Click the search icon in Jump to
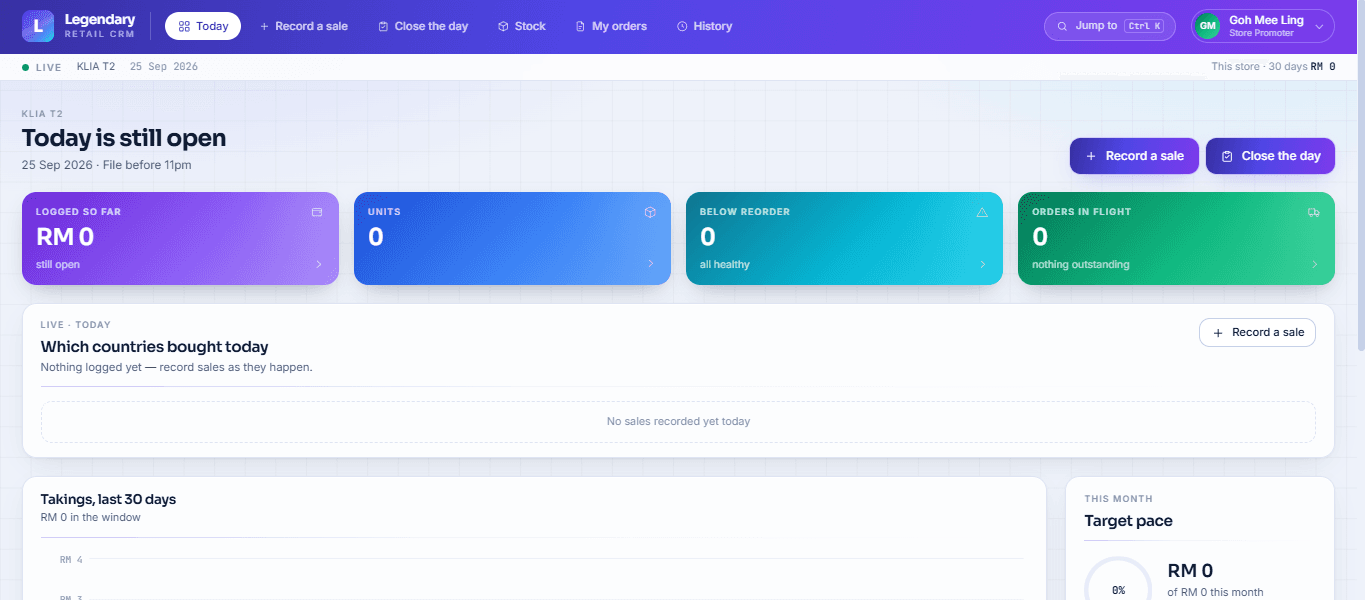Viewport: 1365px width, 600px height. (1063, 26)
